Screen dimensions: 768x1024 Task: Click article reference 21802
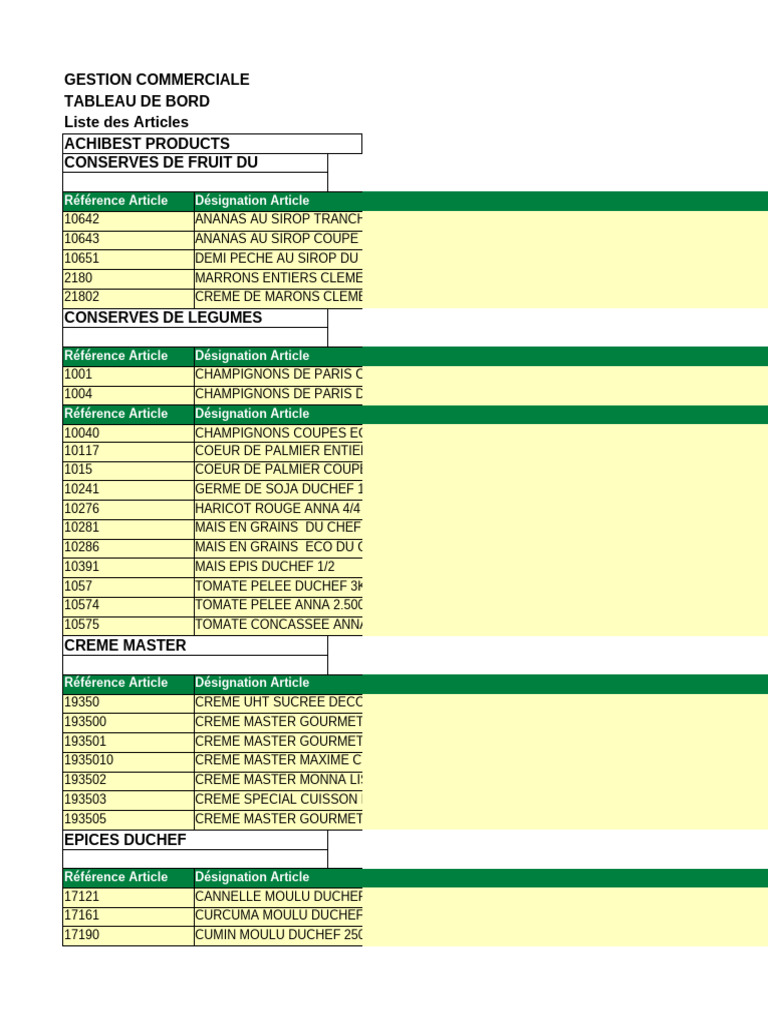(128, 298)
